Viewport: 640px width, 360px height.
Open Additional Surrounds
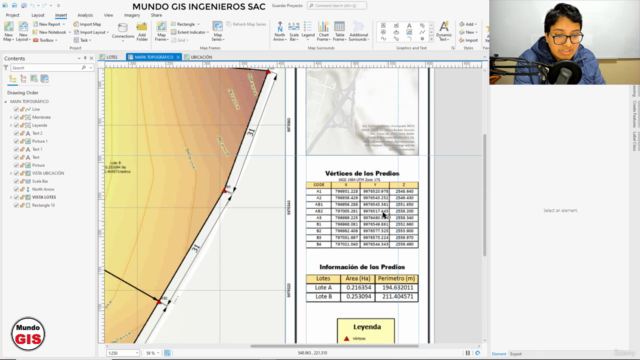coord(359,31)
